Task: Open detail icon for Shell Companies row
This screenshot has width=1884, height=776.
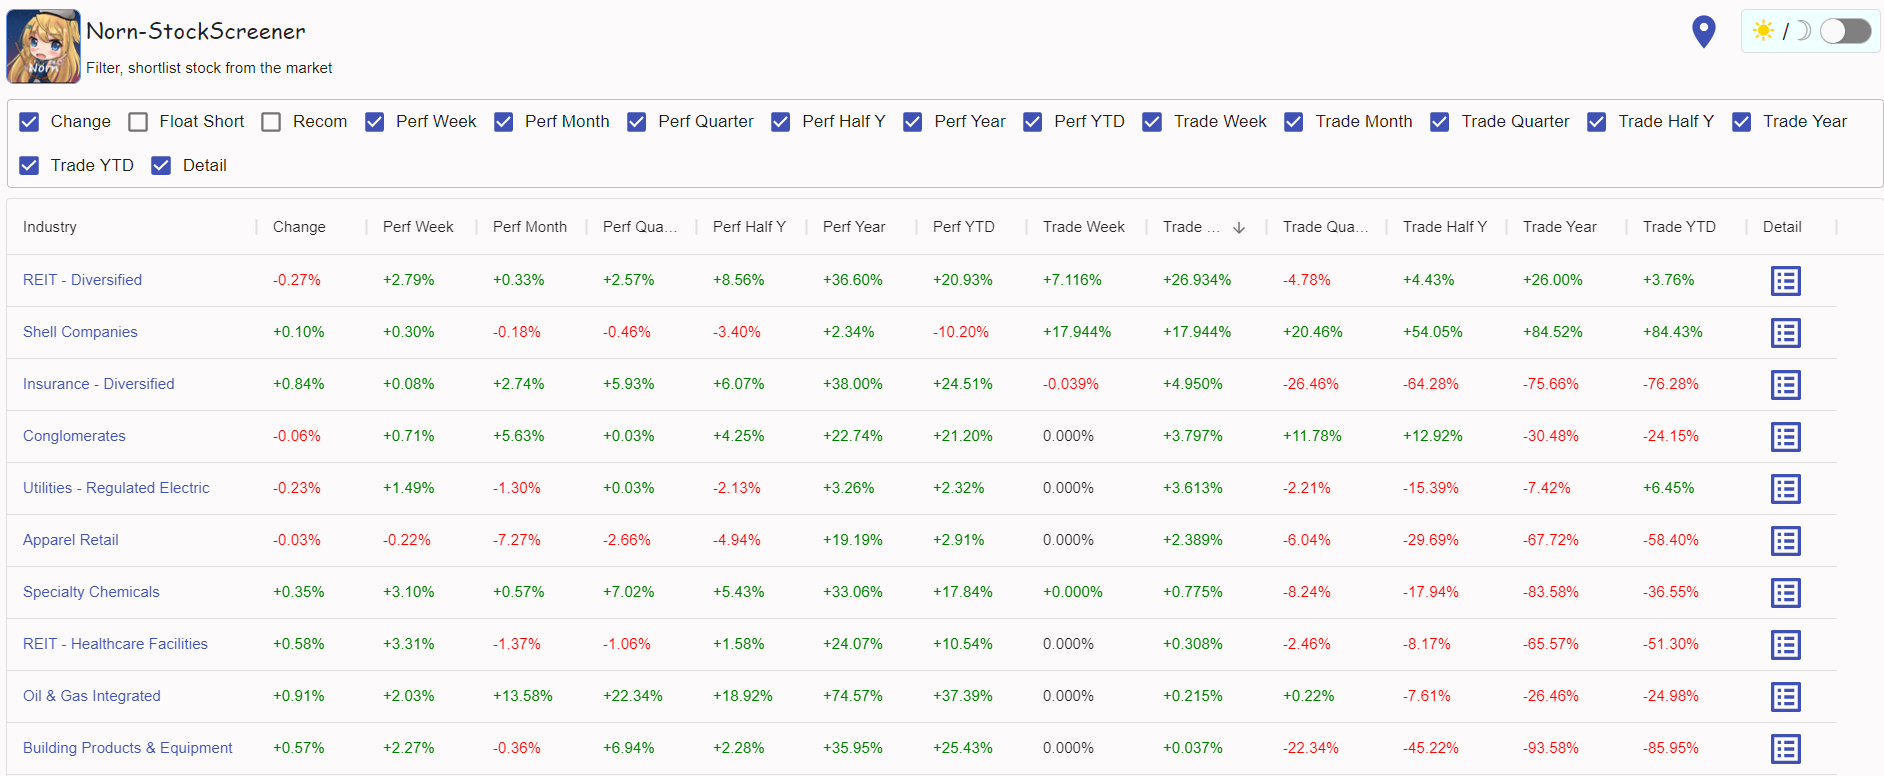Action: [1785, 333]
